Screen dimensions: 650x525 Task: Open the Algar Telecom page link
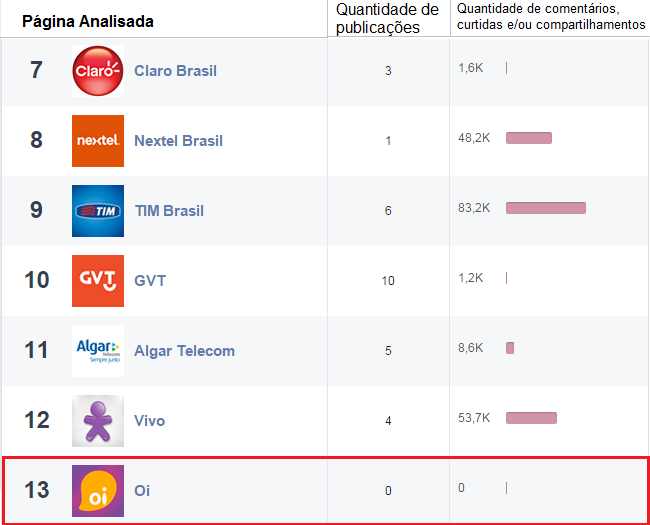click(184, 350)
